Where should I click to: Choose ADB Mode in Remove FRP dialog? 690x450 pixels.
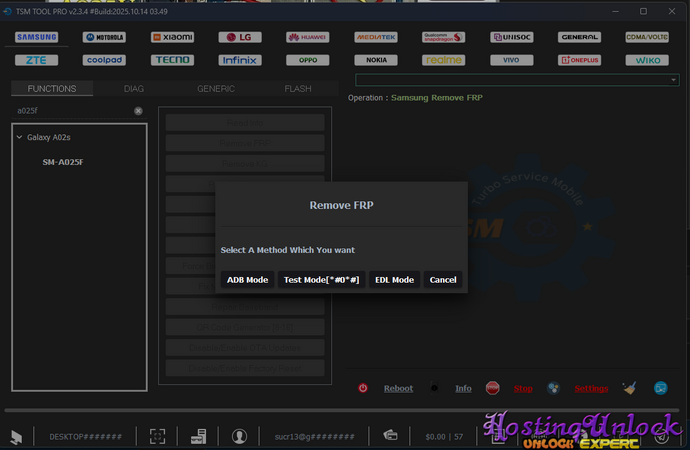tap(247, 280)
